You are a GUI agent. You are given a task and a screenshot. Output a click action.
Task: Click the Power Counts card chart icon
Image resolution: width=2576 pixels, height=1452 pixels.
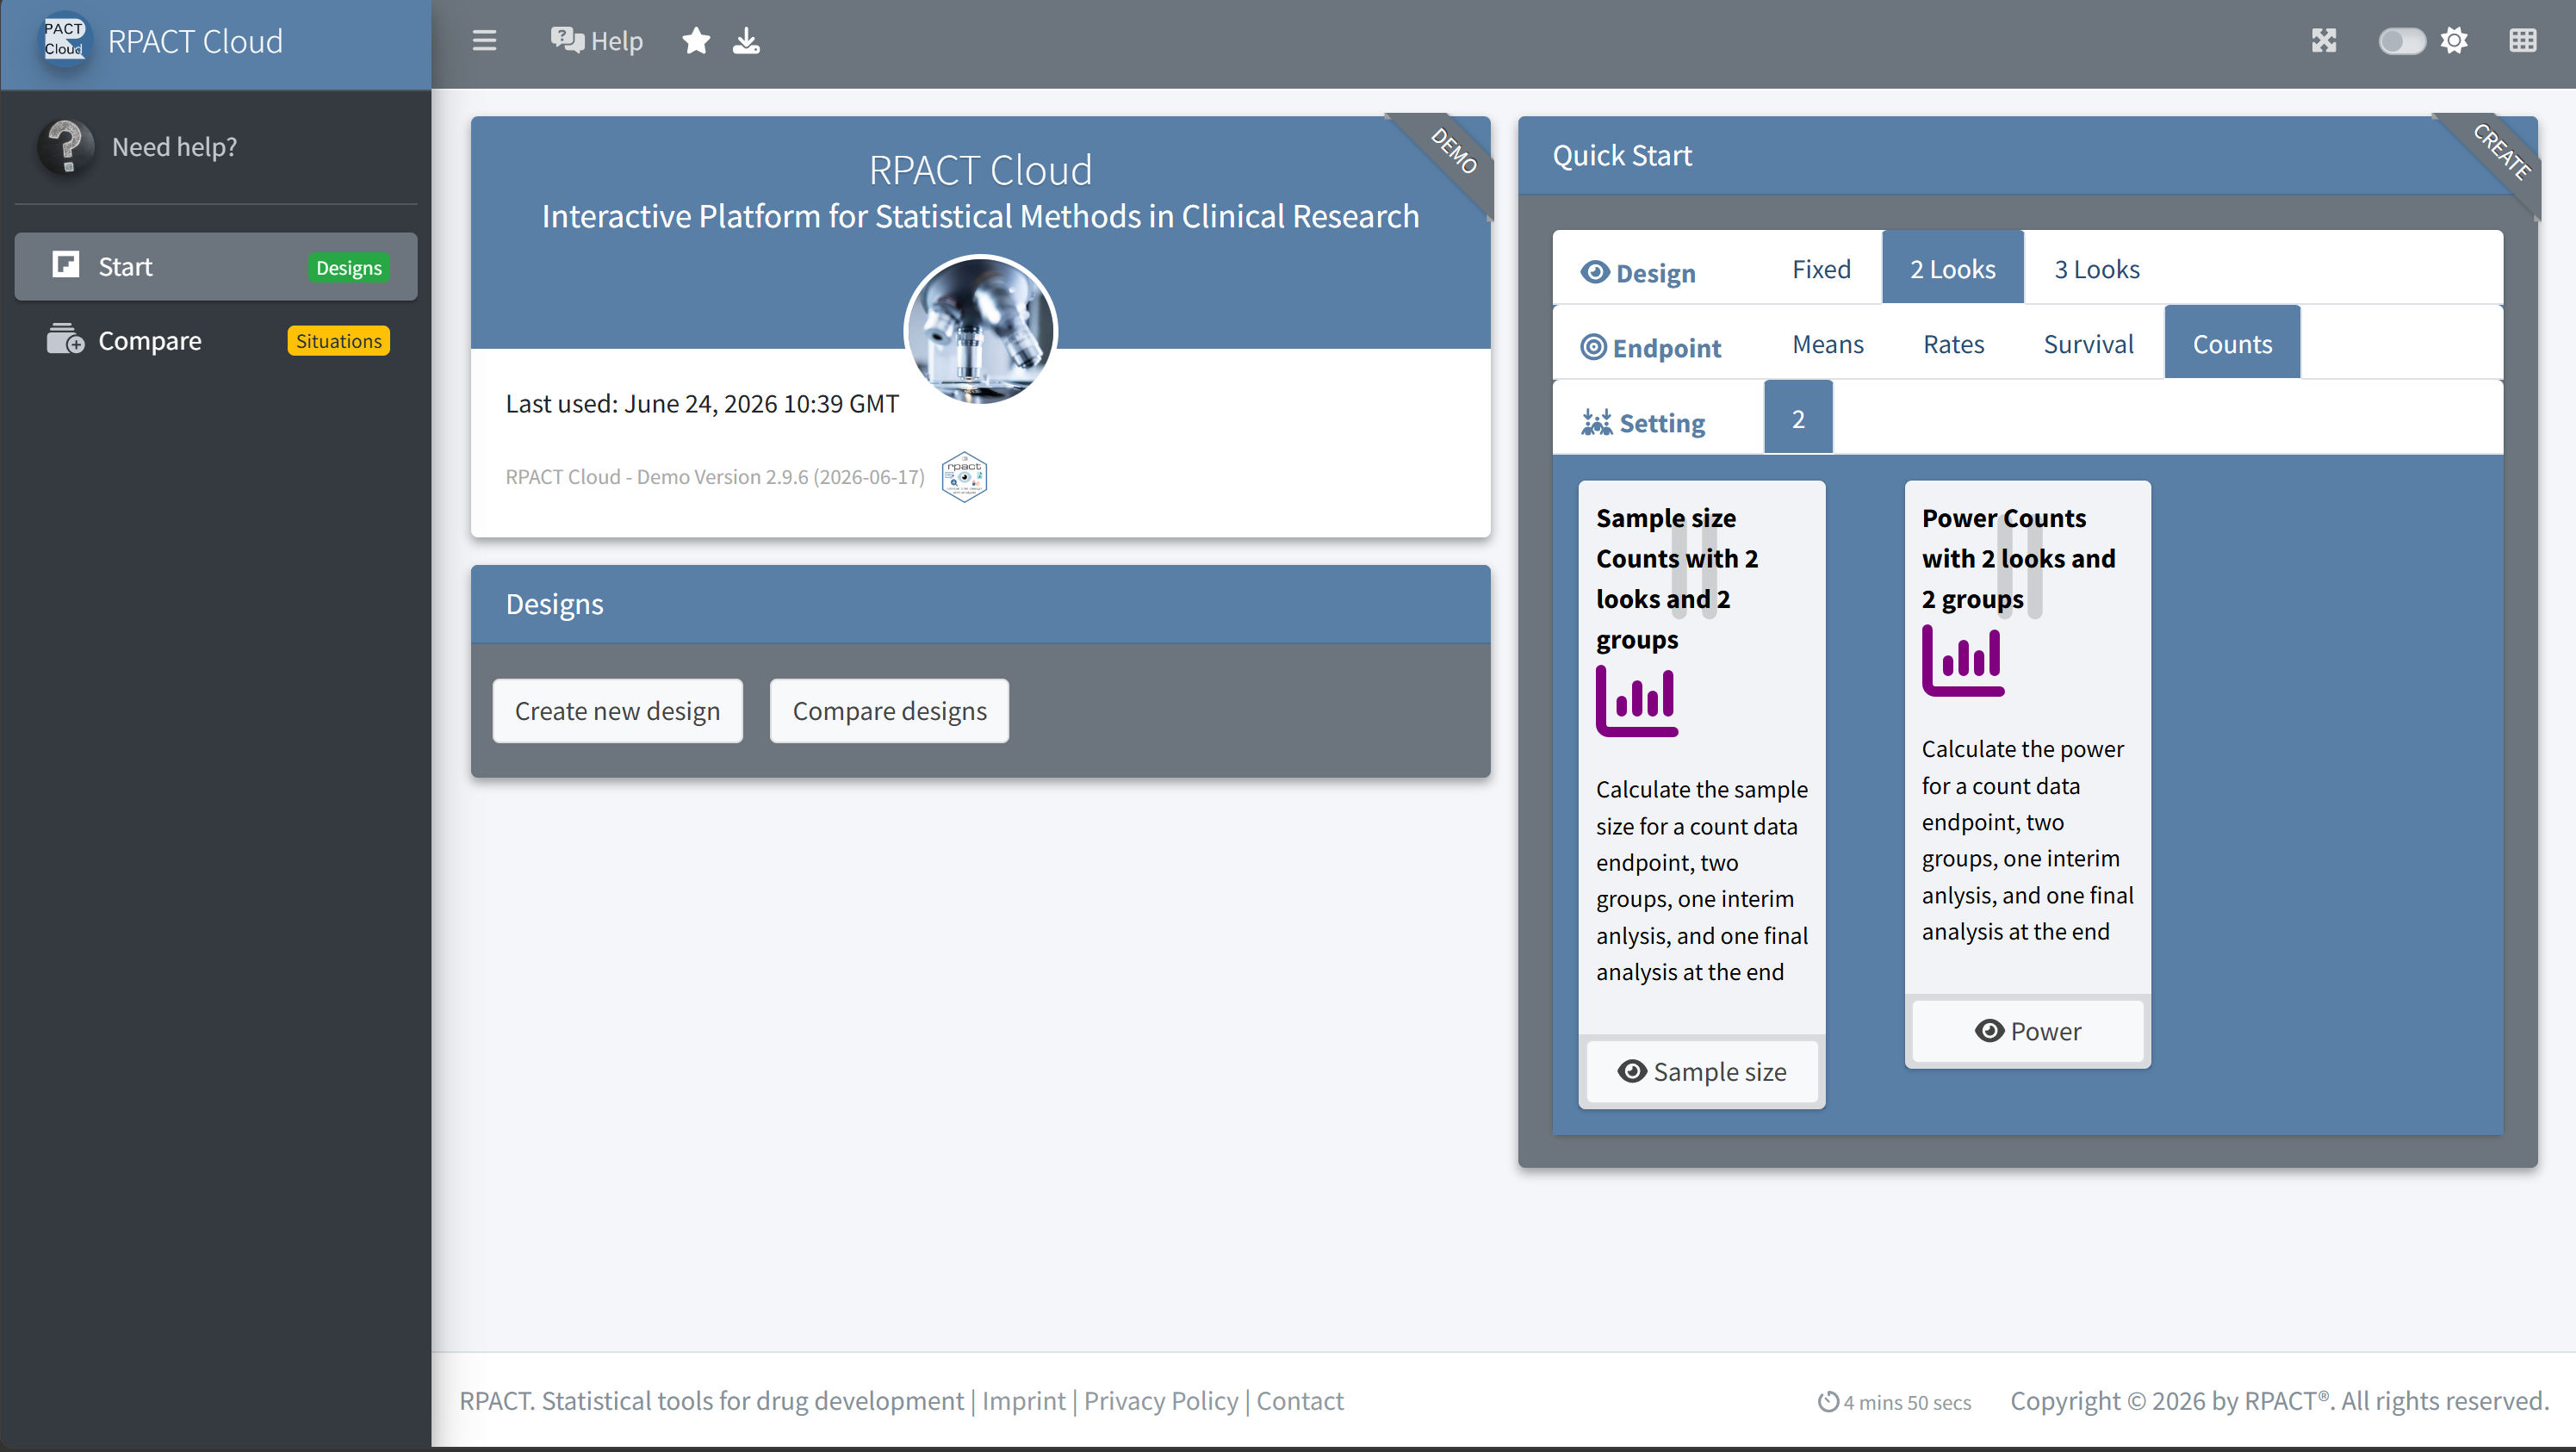(1963, 660)
